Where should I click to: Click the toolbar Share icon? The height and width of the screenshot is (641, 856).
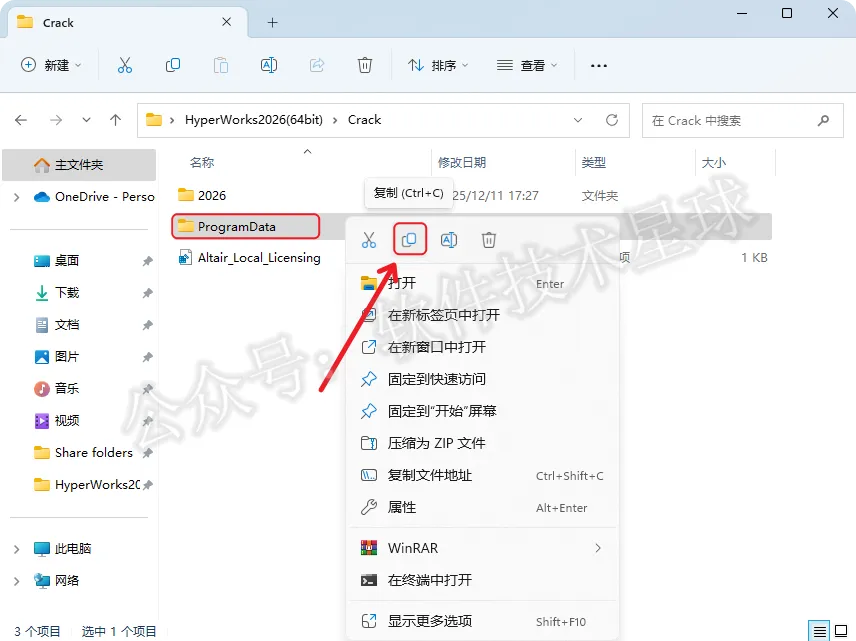pyautogui.click(x=317, y=66)
